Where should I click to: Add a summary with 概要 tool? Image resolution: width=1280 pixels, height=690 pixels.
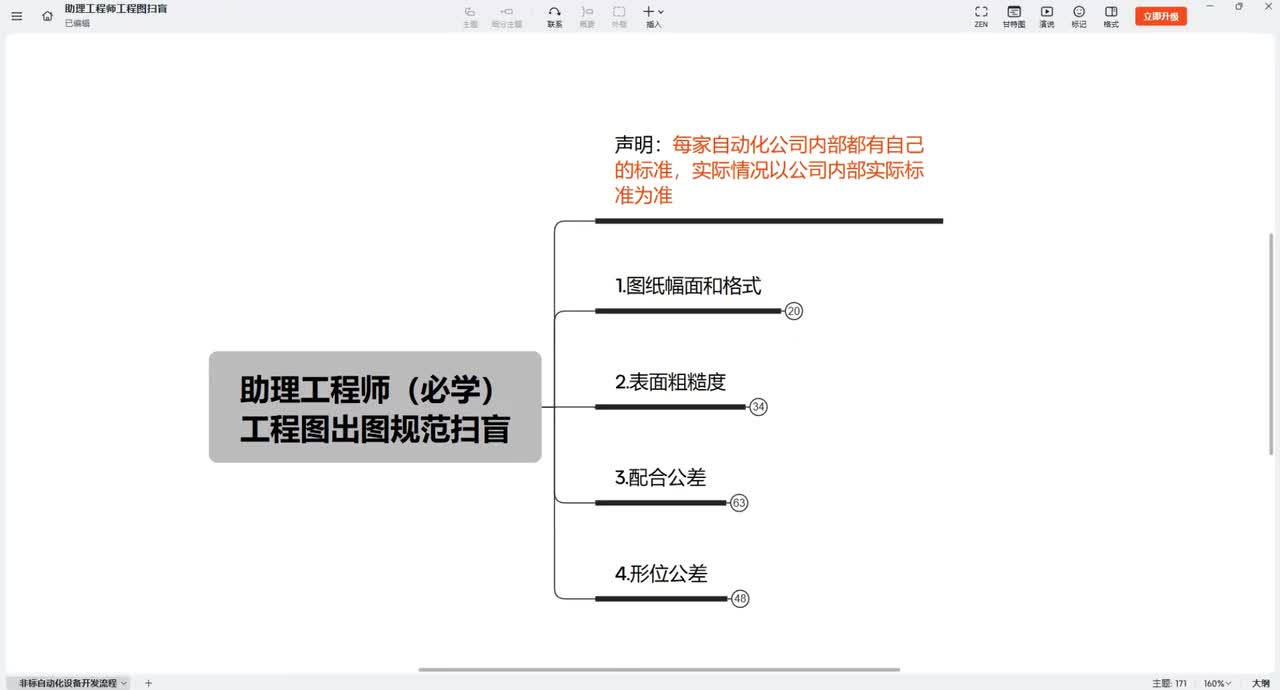(x=587, y=16)
